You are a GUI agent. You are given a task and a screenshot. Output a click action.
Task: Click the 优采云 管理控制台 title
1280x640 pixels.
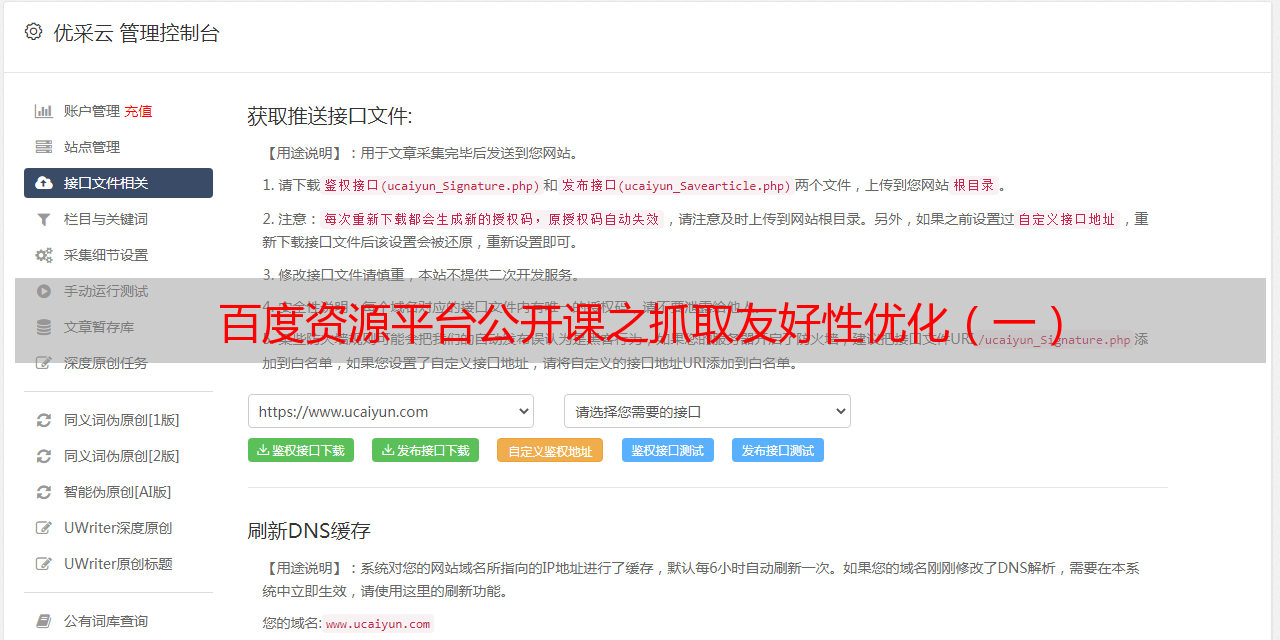point(136,33)
